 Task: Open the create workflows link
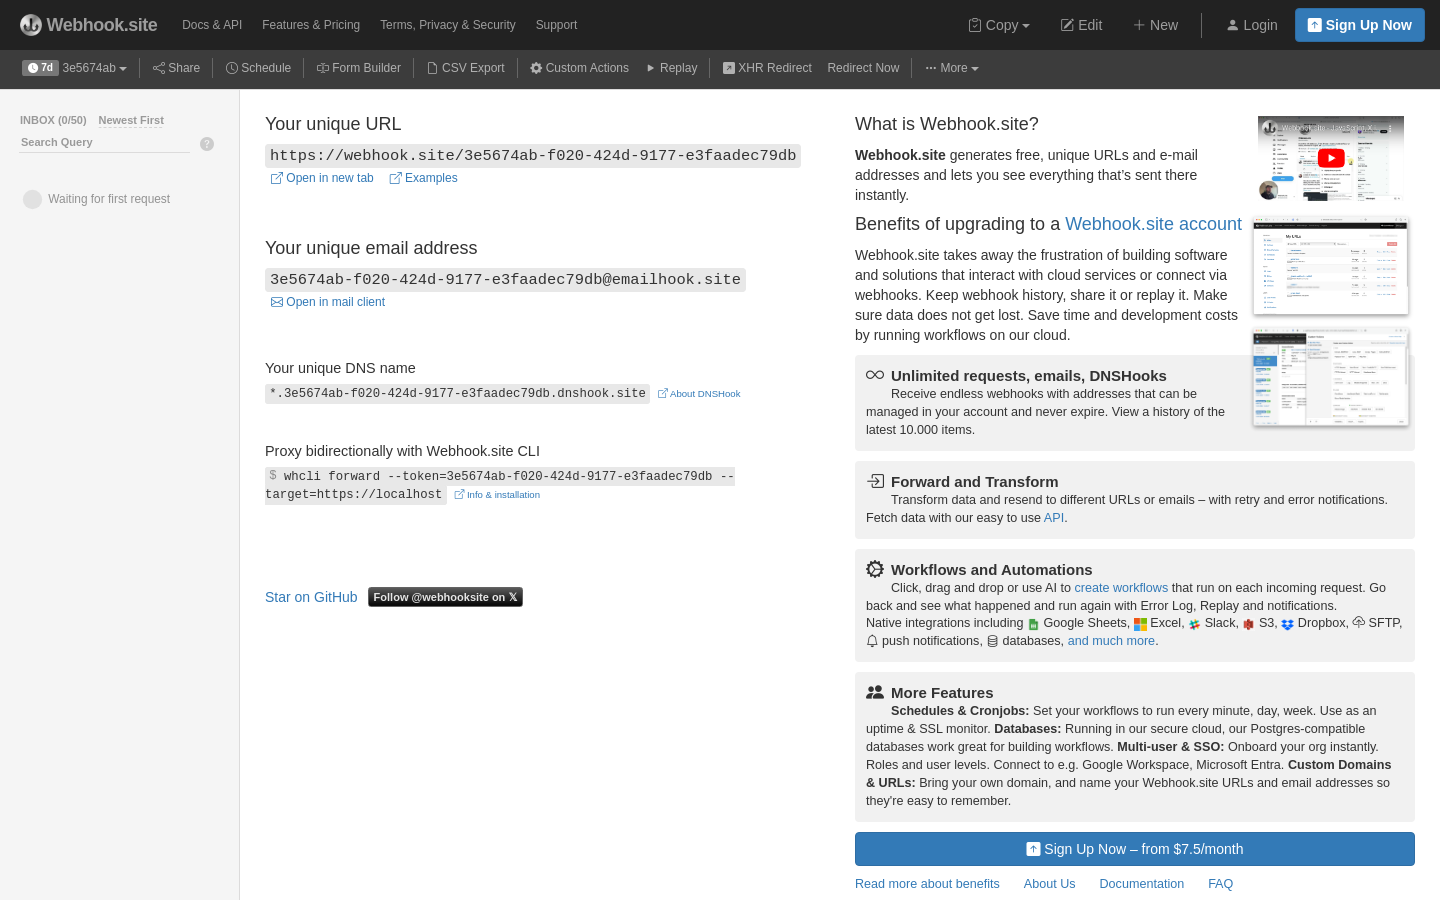(1120, 587)
